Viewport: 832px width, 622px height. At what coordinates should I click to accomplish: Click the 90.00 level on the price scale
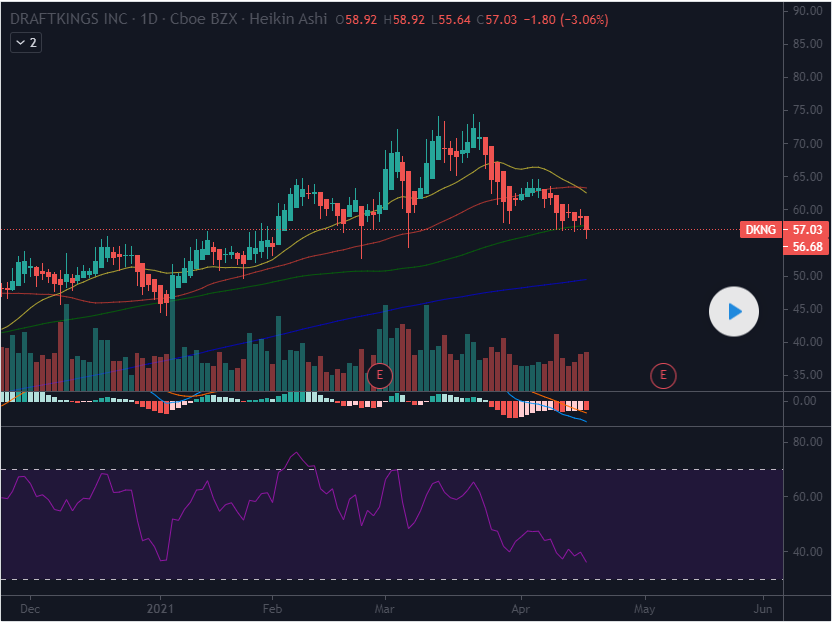point(806,11)
